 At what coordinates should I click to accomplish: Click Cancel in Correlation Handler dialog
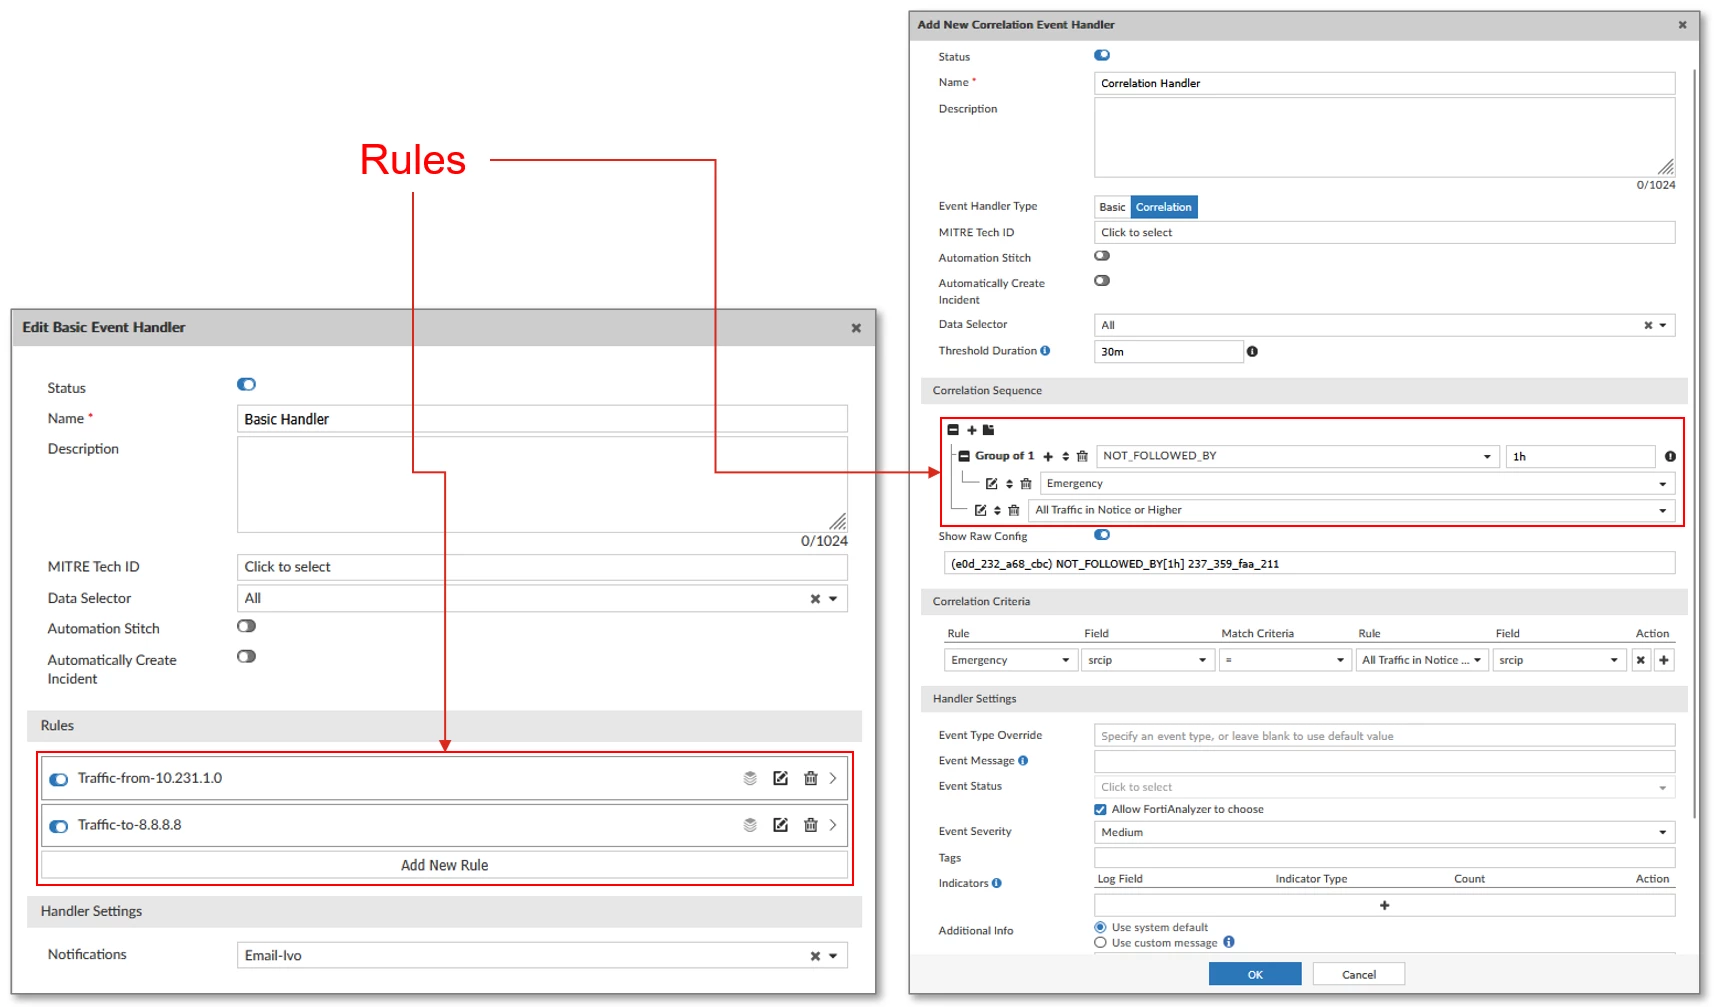point(1359,974)
